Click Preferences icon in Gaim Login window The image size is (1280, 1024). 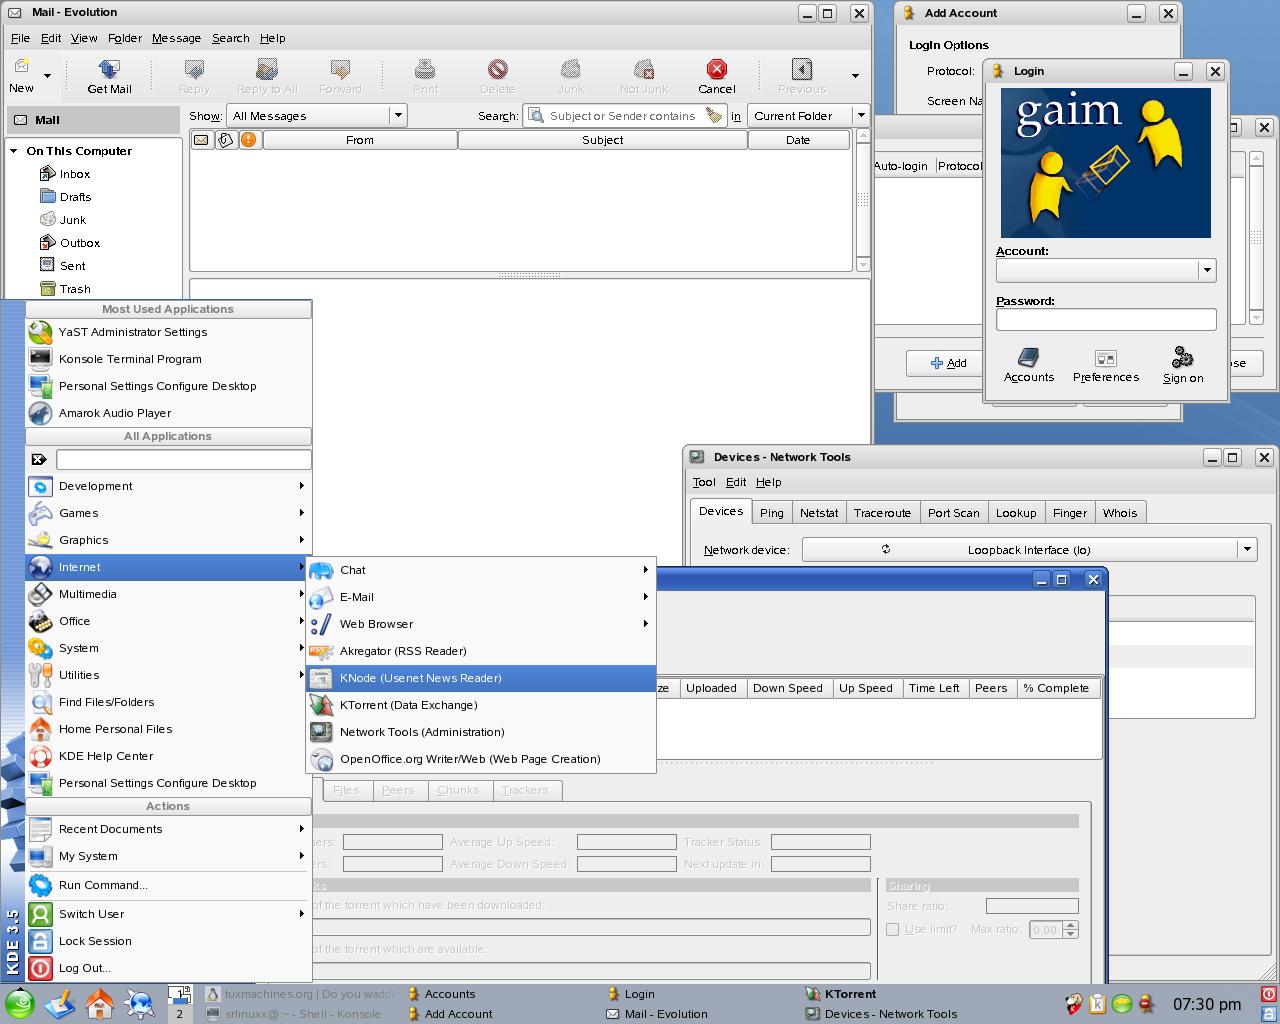tap(1105, 358)
